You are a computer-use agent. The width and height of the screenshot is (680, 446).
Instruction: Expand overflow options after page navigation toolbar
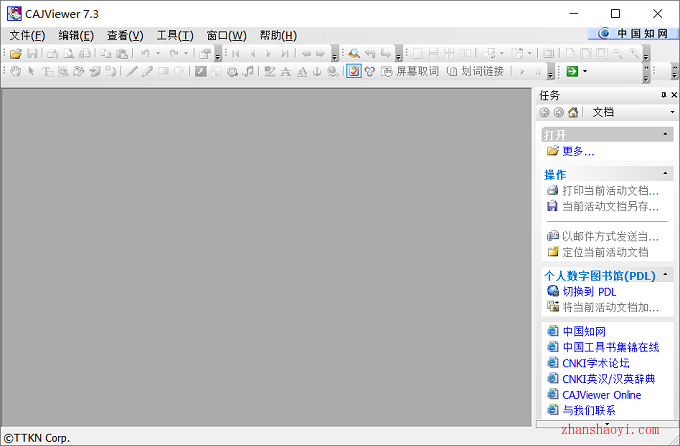point(334,54)
